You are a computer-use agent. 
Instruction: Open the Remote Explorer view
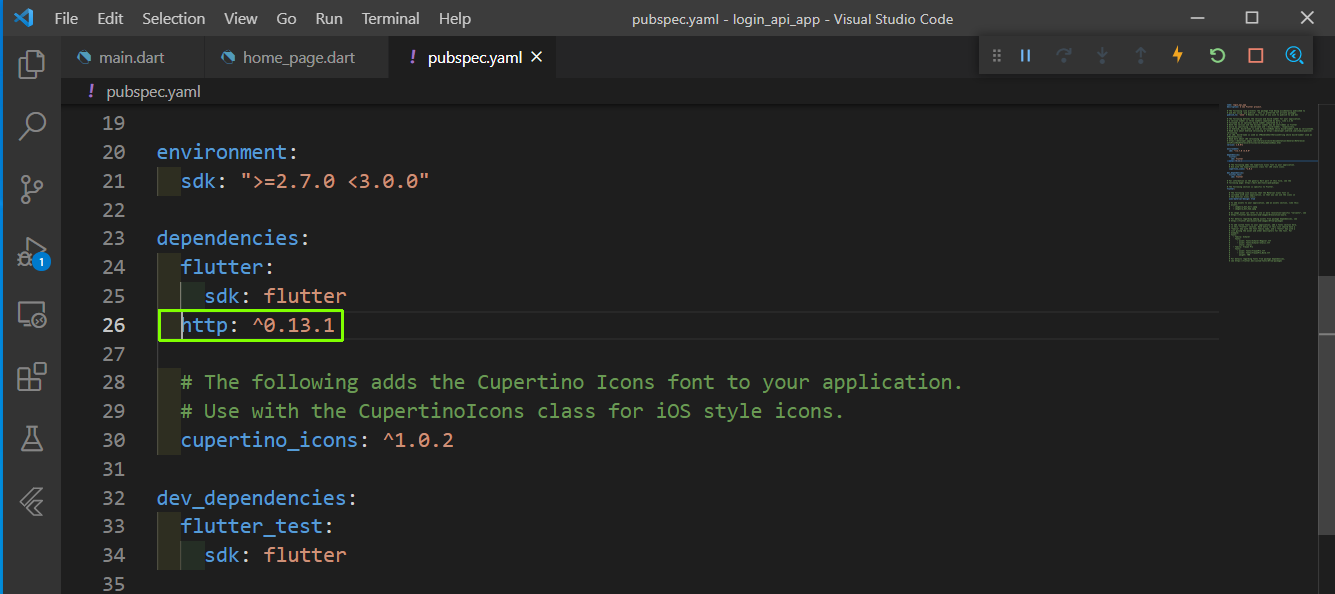coord(32,315)
